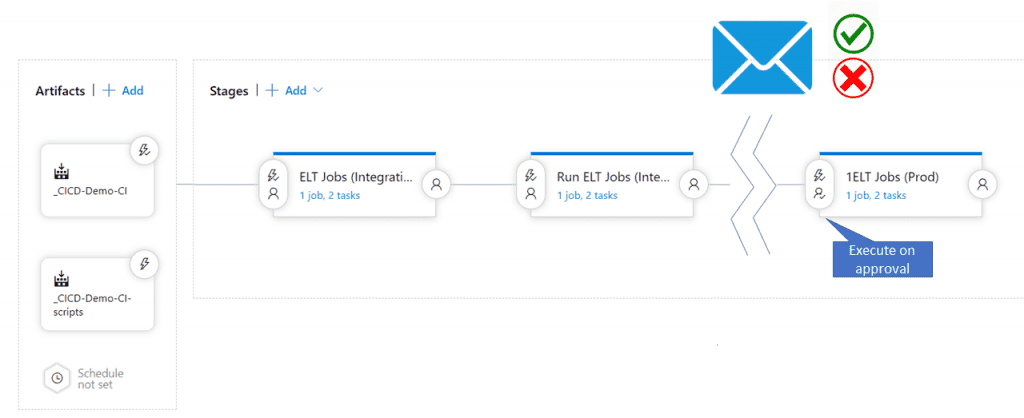Click trigger icon on _CICD-Demo-CI-scripts artifact
This screenshot has width=1024, height=418.
[145, 264]
